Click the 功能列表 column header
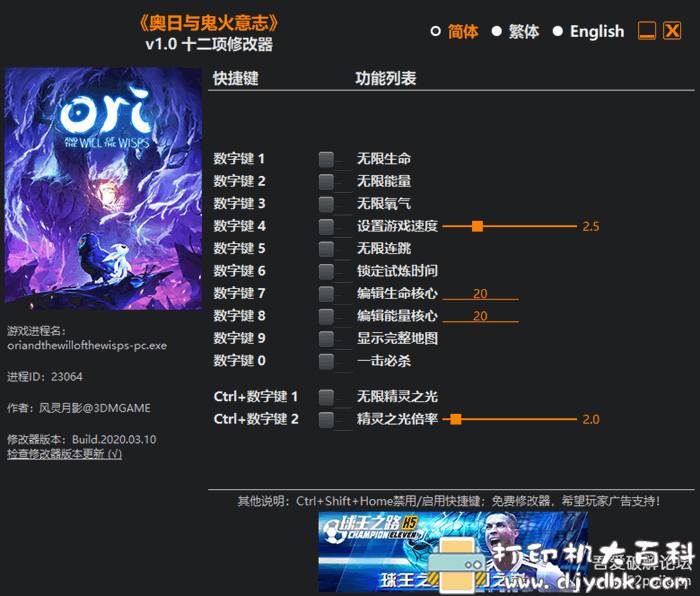Viewport: 700px width, 596px height. [386, 79]
